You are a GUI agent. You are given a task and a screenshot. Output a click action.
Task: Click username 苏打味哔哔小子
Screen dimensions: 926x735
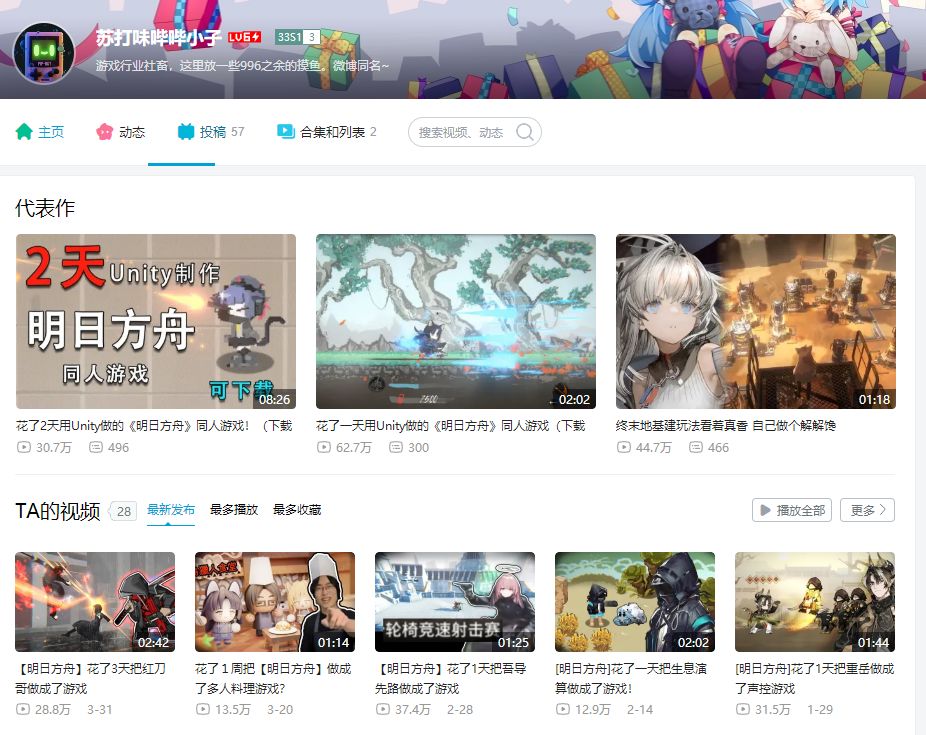tap(159, 37)
